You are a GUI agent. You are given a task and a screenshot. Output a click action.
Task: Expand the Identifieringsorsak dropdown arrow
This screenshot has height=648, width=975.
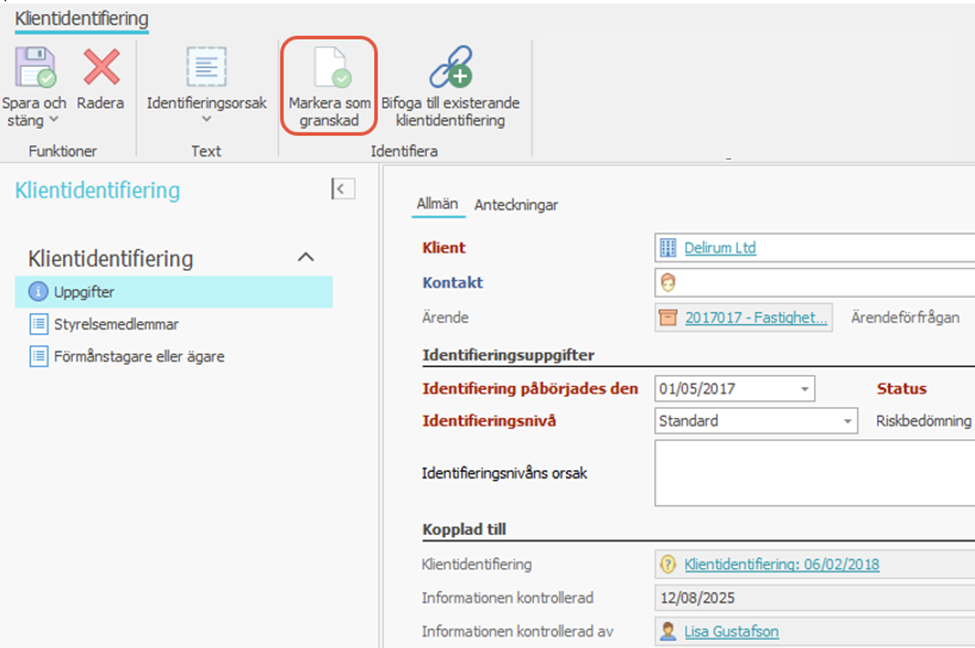pyautogui.click(x=207, y=120)
